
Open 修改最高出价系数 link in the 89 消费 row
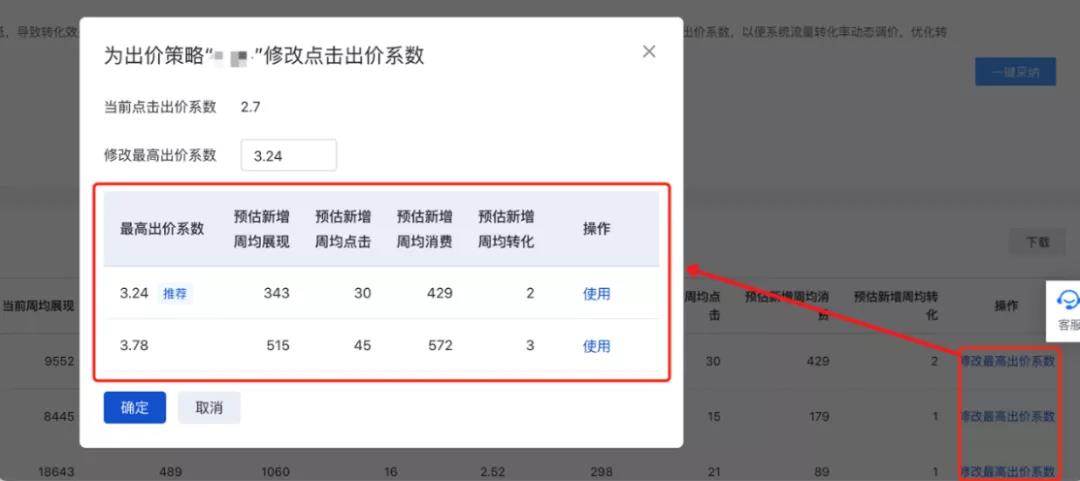(1007, 470)
